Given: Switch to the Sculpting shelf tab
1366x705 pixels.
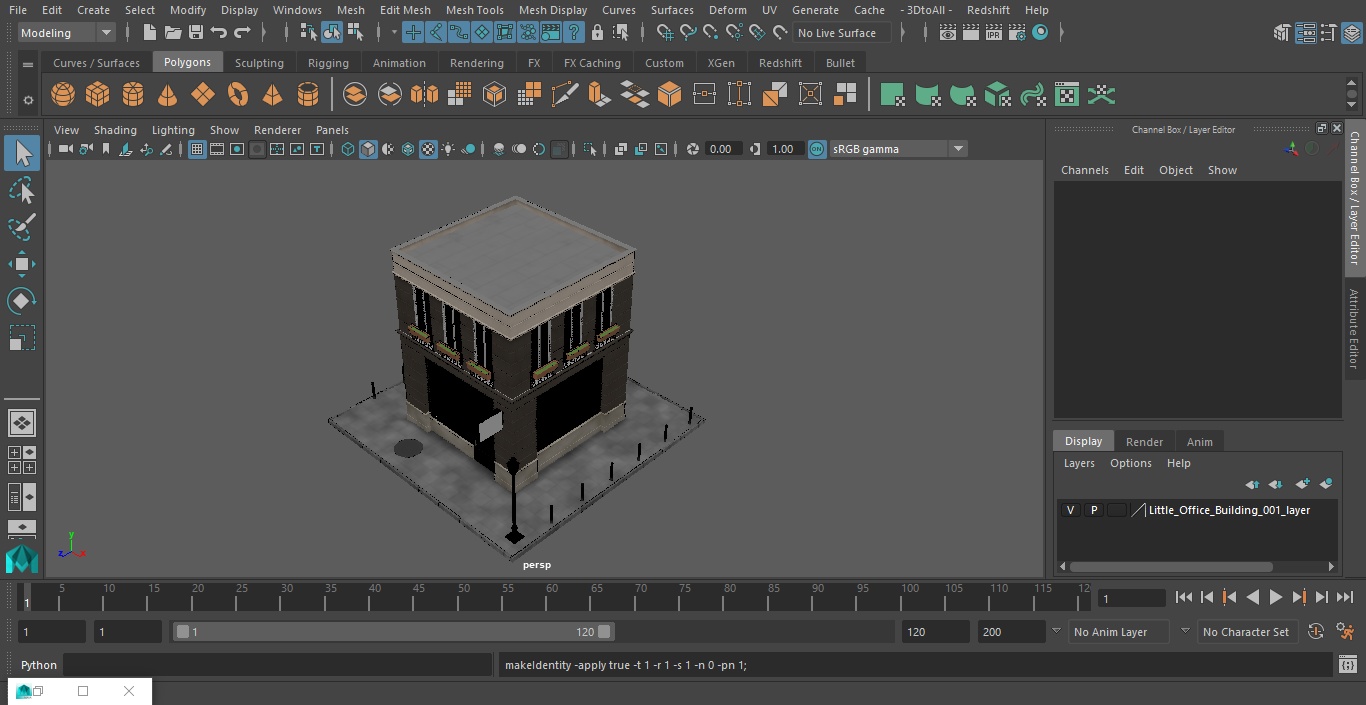Looking at the screenshot, I should coord(259,63).
